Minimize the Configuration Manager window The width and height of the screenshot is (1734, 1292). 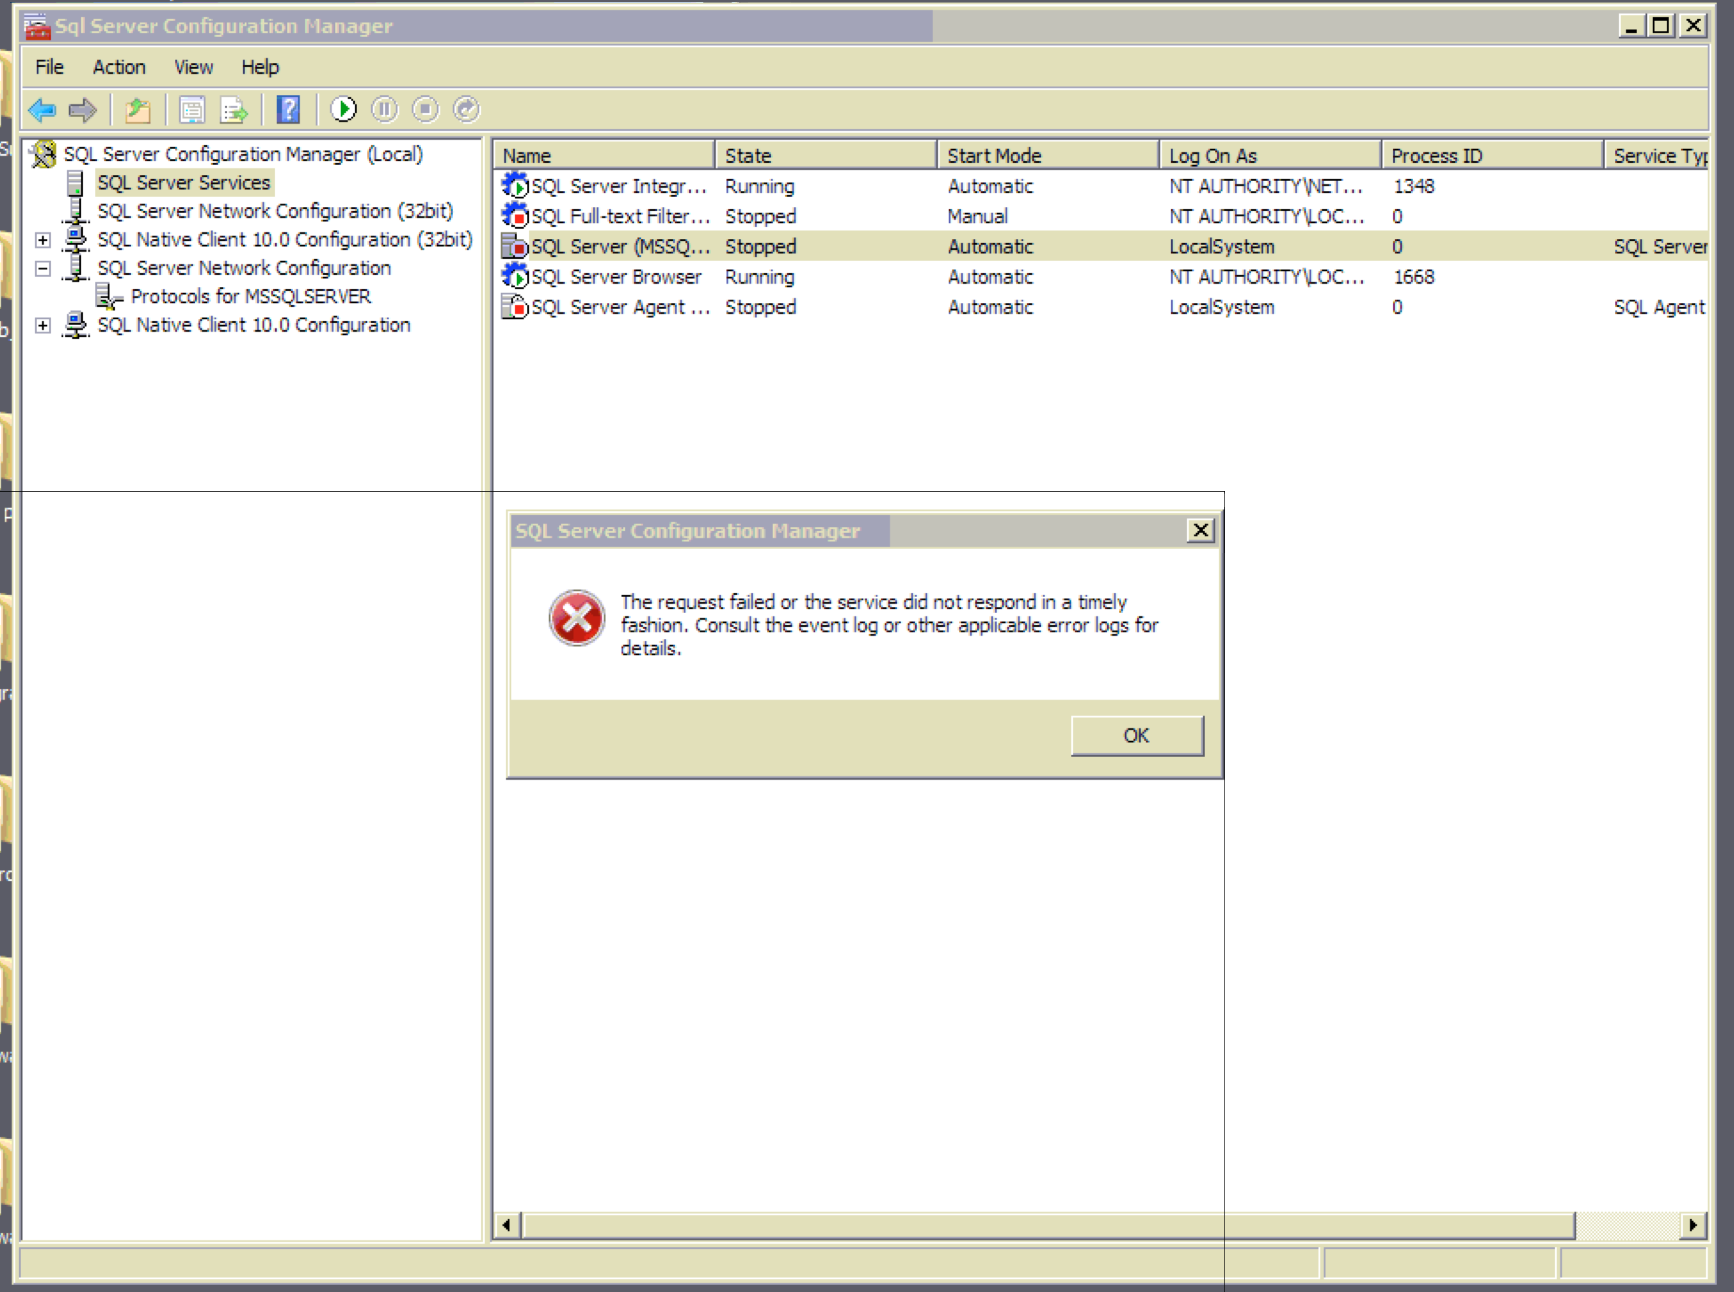[x=1632, y=26]
